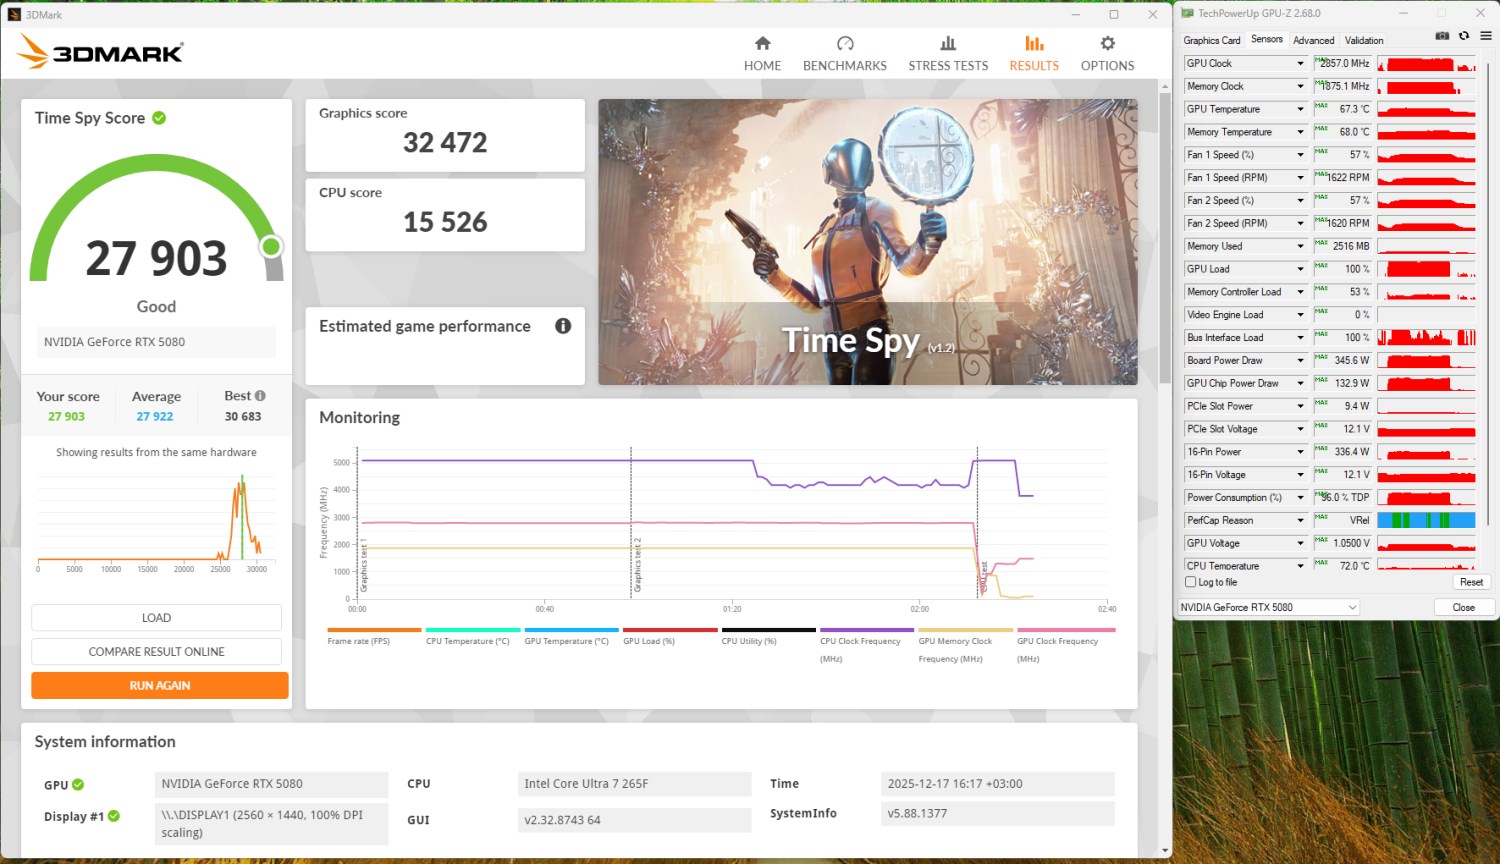1500x864 pixels.
Task: Click the 3DMark vertical scrollbar
Action: point(1165,240)
